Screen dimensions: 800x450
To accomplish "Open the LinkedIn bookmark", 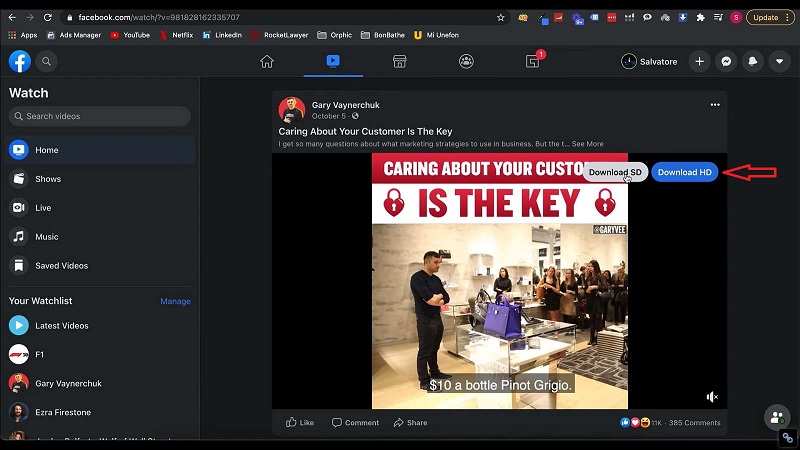I will (222, 35).
